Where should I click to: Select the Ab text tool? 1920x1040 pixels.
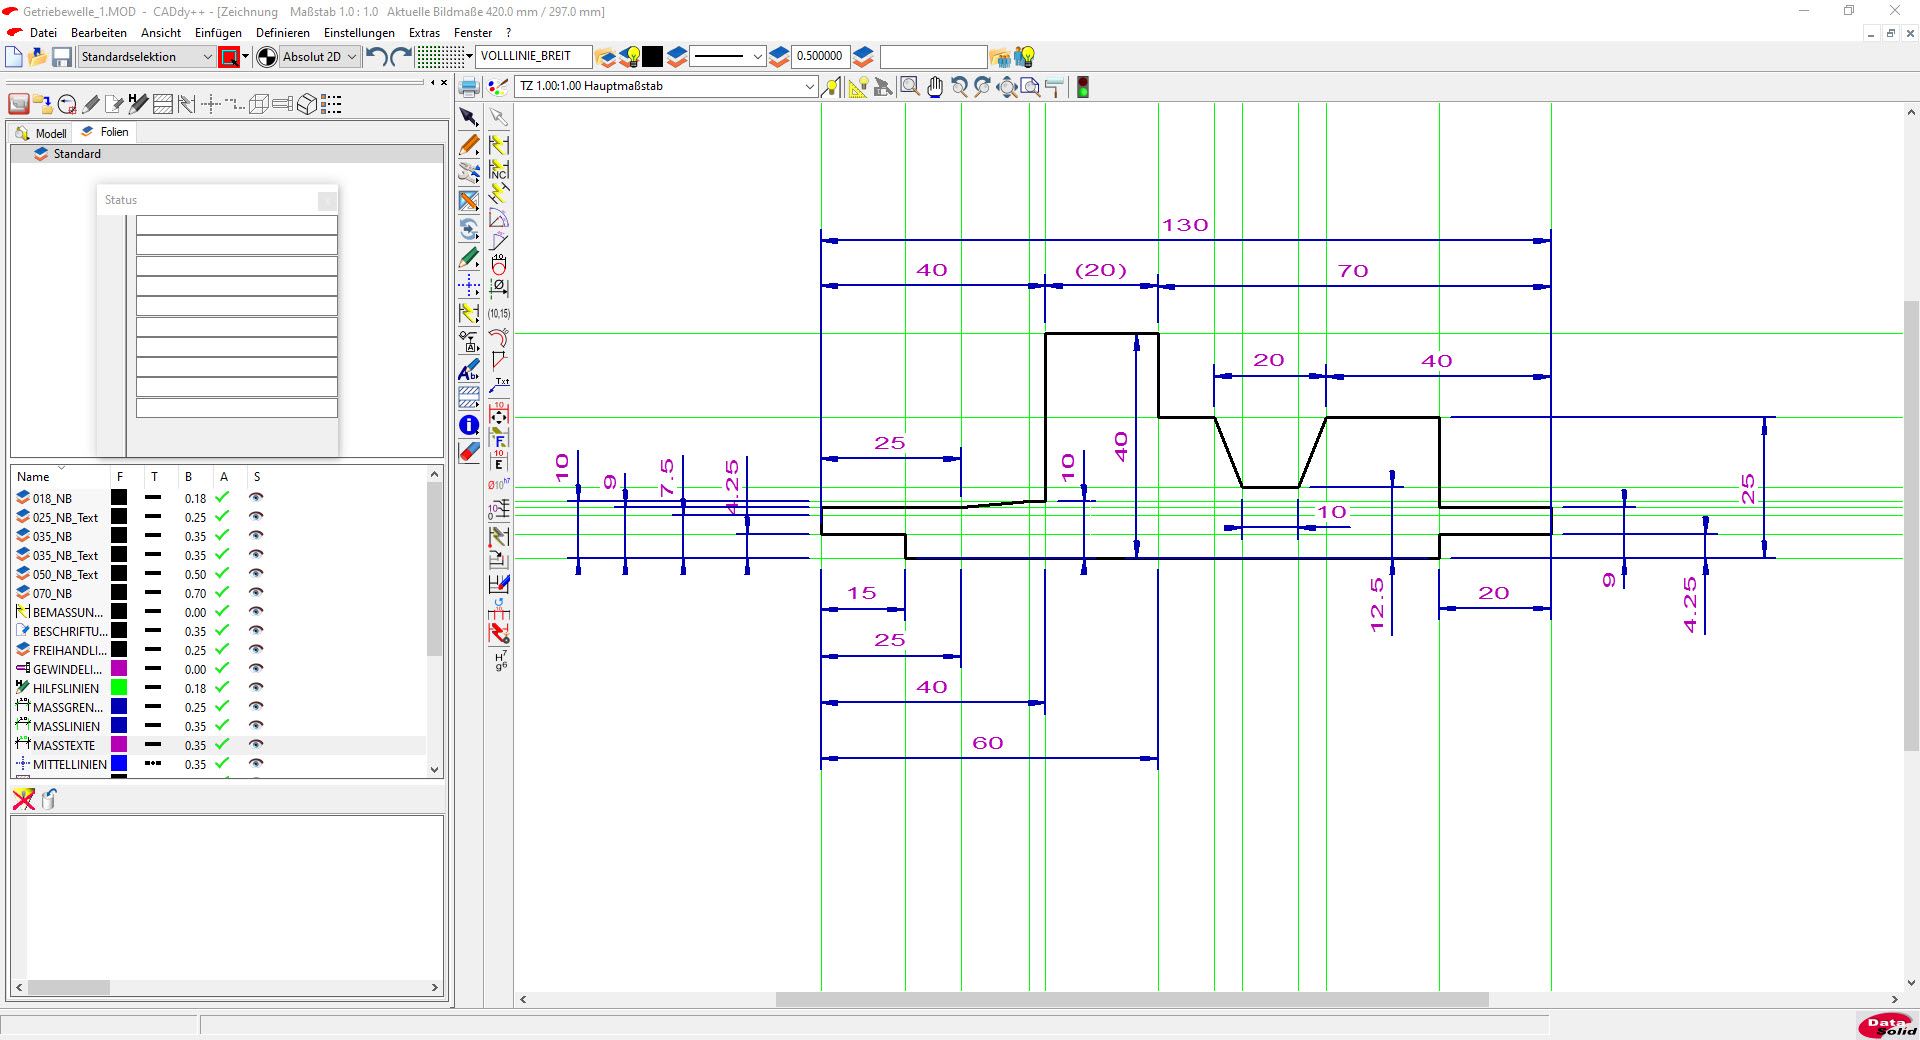coord(468,371)
